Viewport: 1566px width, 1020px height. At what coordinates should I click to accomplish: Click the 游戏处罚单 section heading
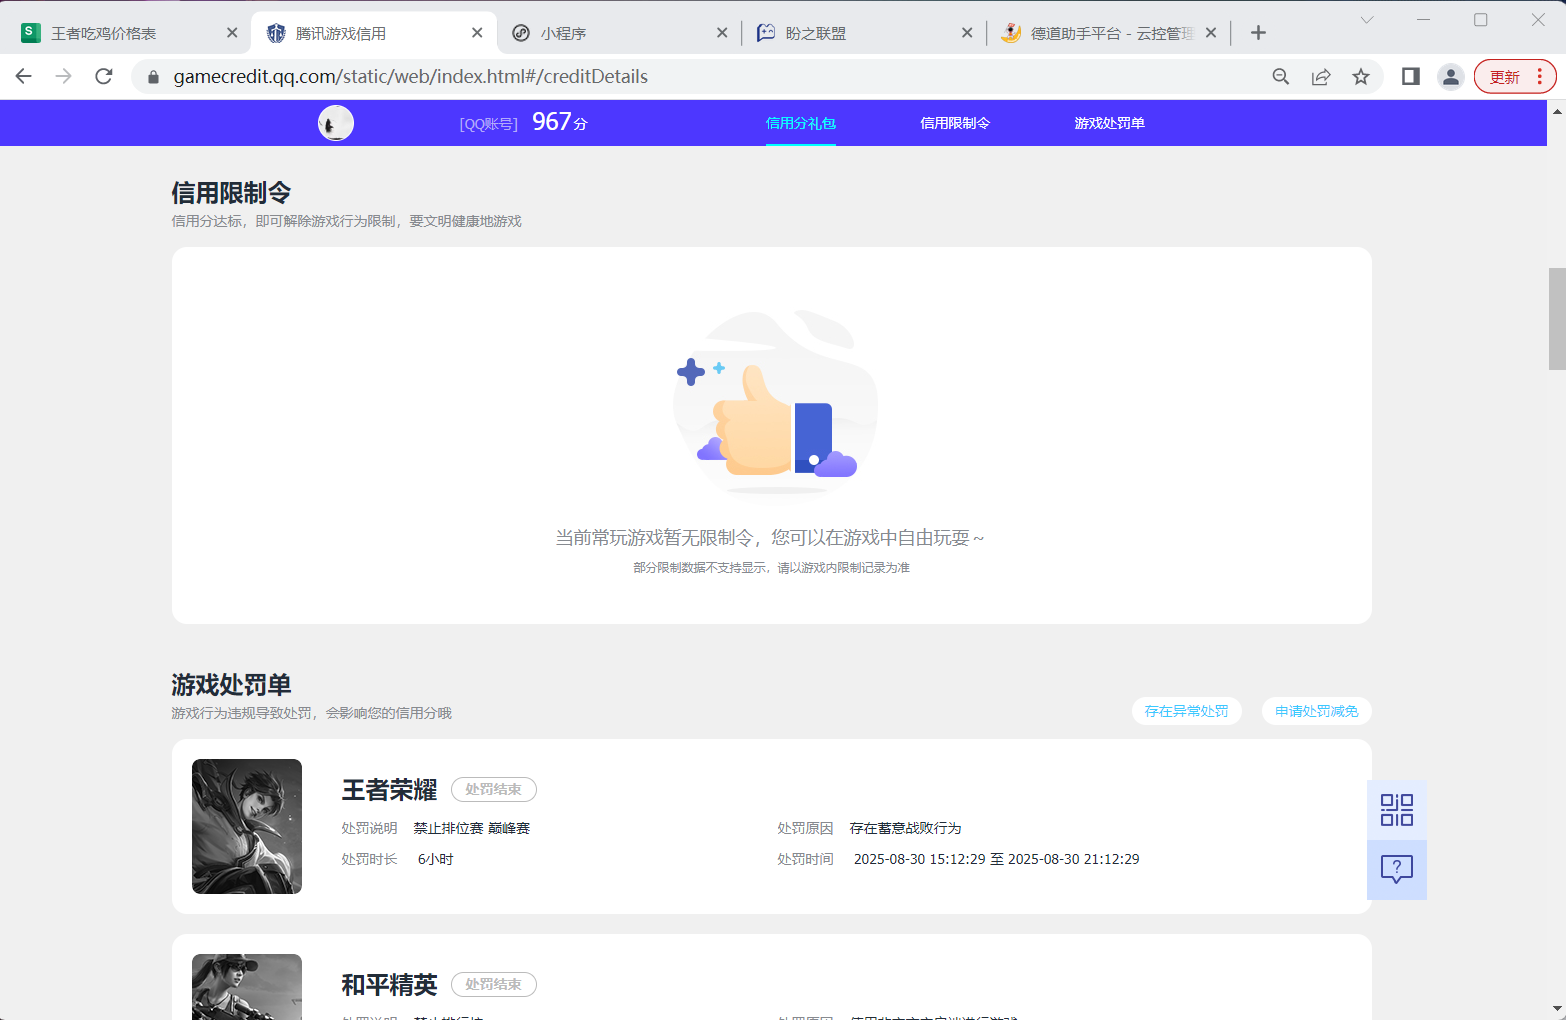231,685
